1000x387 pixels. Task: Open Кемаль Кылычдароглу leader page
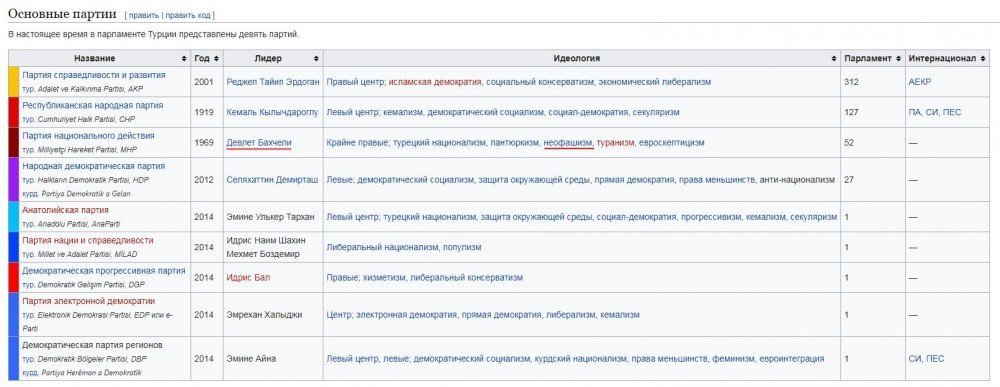pos(272,112)
